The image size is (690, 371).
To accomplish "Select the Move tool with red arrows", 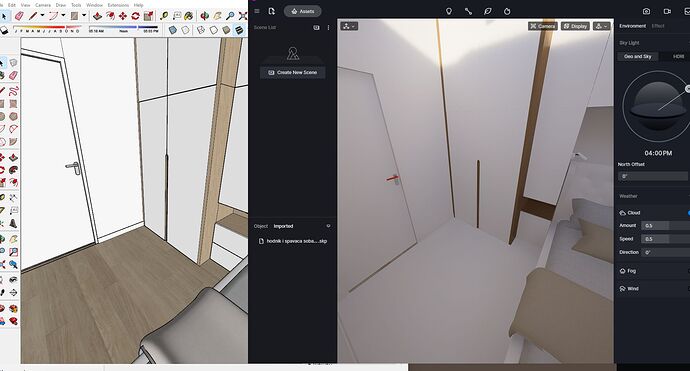I will pos(123,16).
